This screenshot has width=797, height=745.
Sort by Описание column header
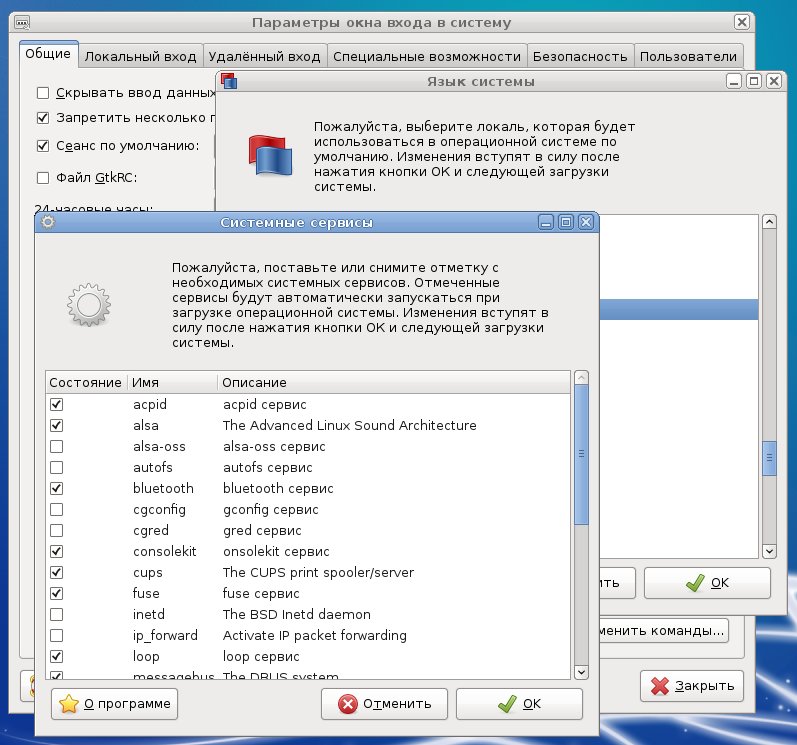[x=394, y=382]
